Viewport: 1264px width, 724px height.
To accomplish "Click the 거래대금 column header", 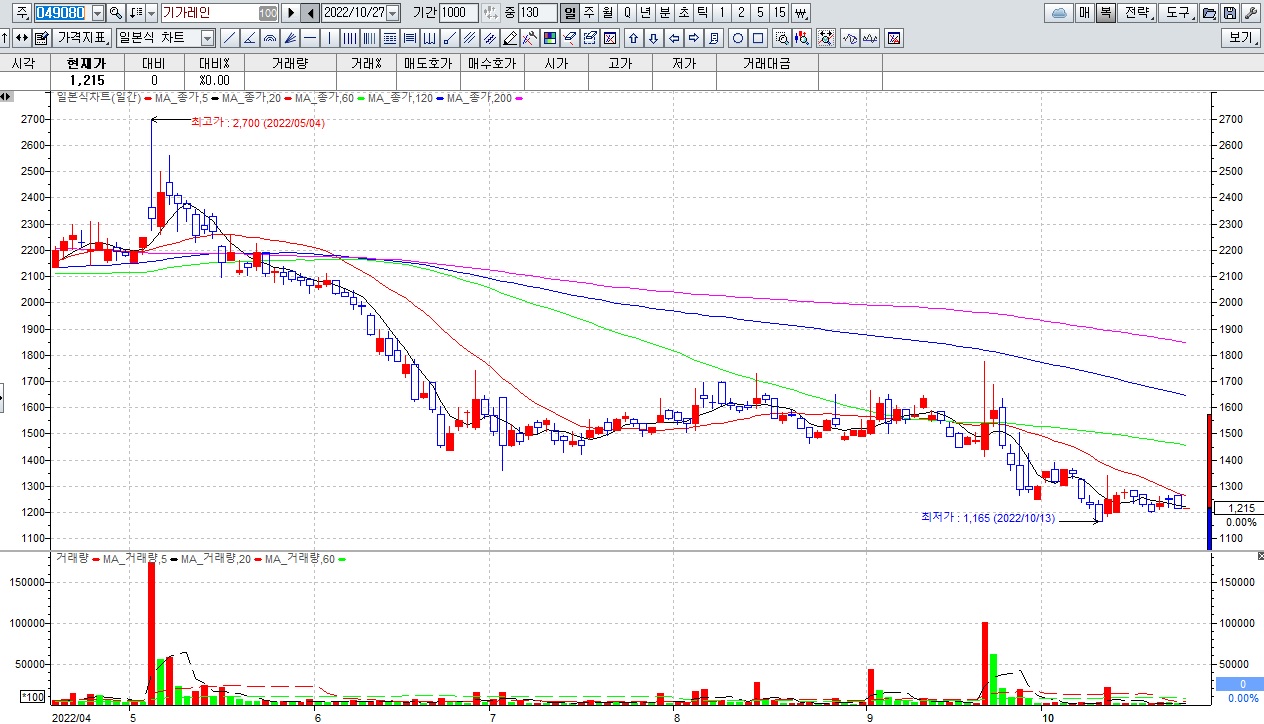I will pyautogui.click(x=767, y=63).
